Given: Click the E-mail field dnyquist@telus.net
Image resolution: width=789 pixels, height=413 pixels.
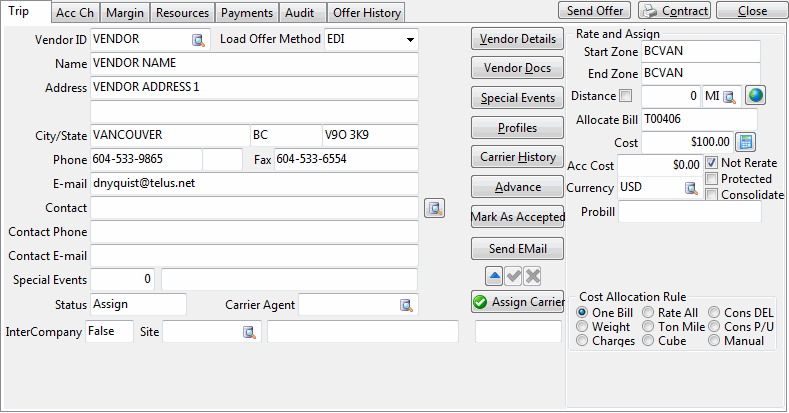Looking at the screenshot, I should pos(254,184).
